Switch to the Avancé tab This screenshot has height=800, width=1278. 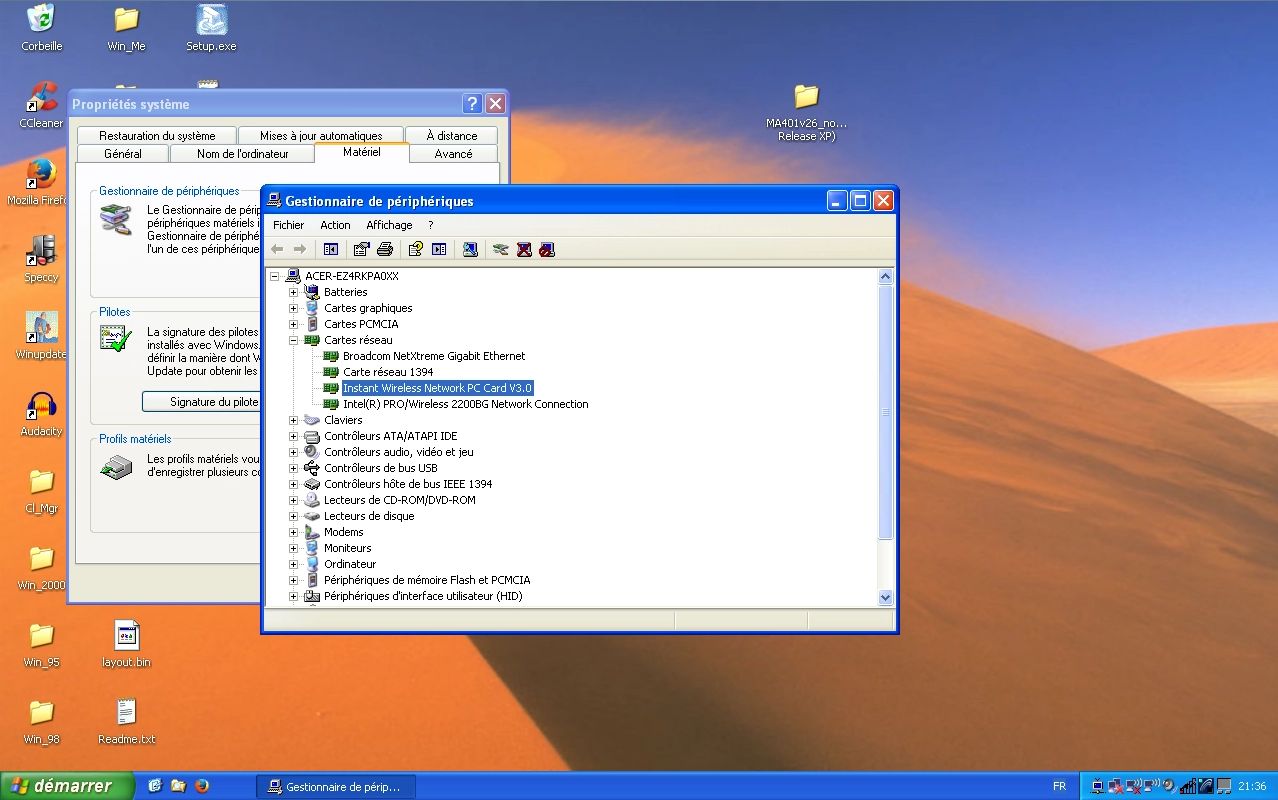(454, 154)
